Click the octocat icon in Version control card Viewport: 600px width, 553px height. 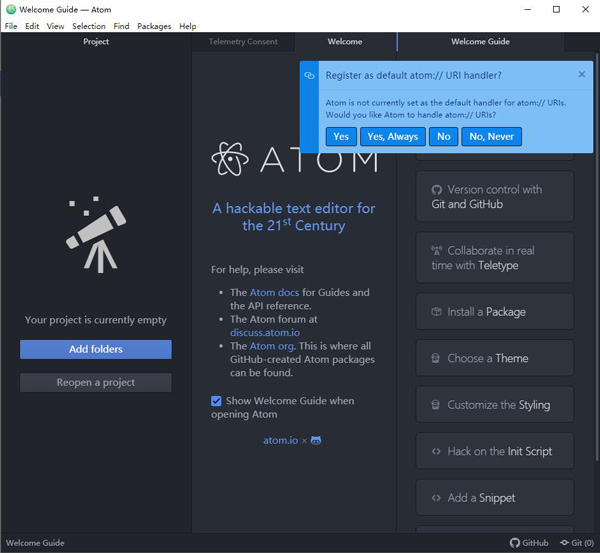437,190
